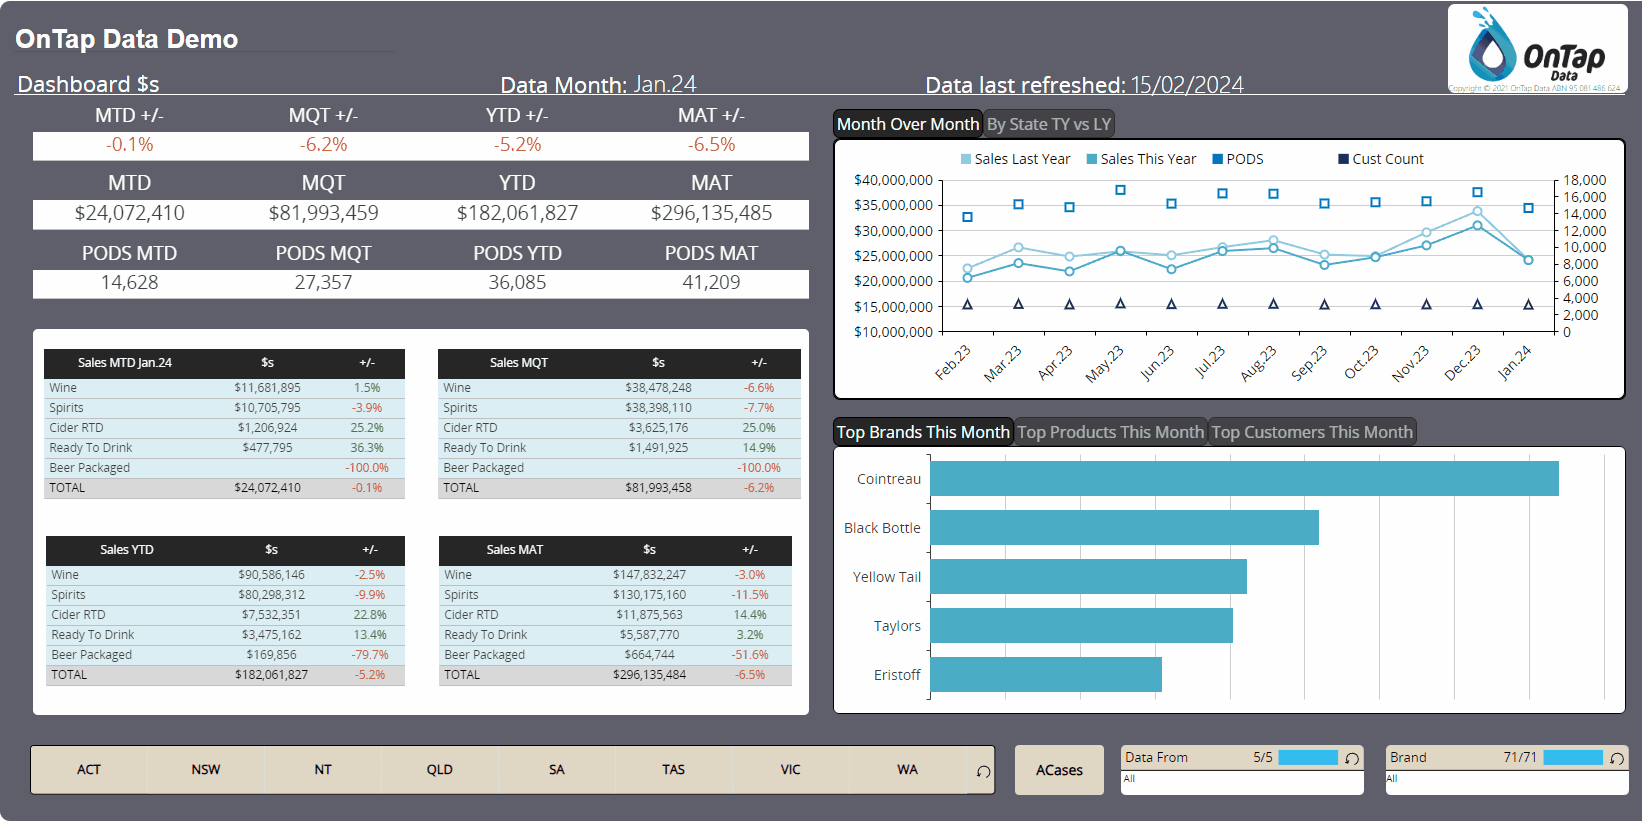Switch to By State TY vs LY tab

click(1048, 124)
